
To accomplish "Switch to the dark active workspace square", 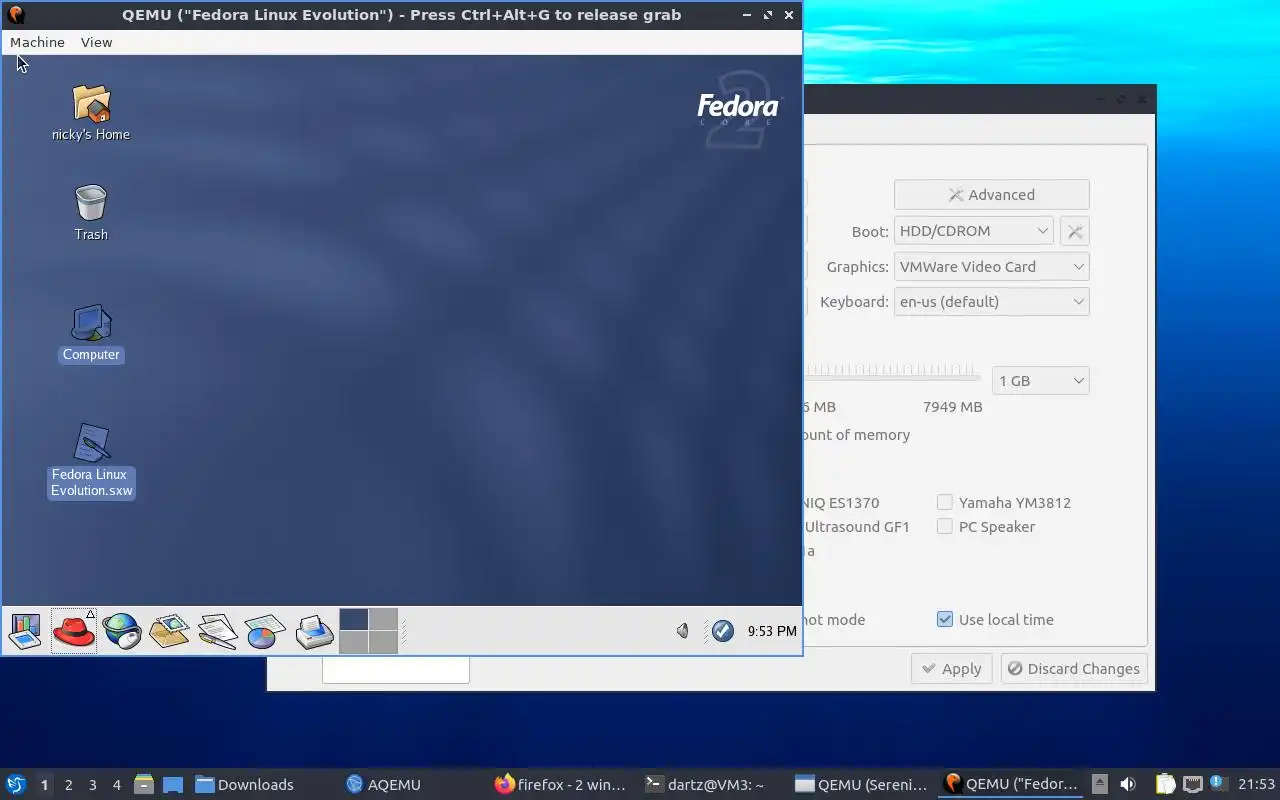I will [x=354, y=619].
